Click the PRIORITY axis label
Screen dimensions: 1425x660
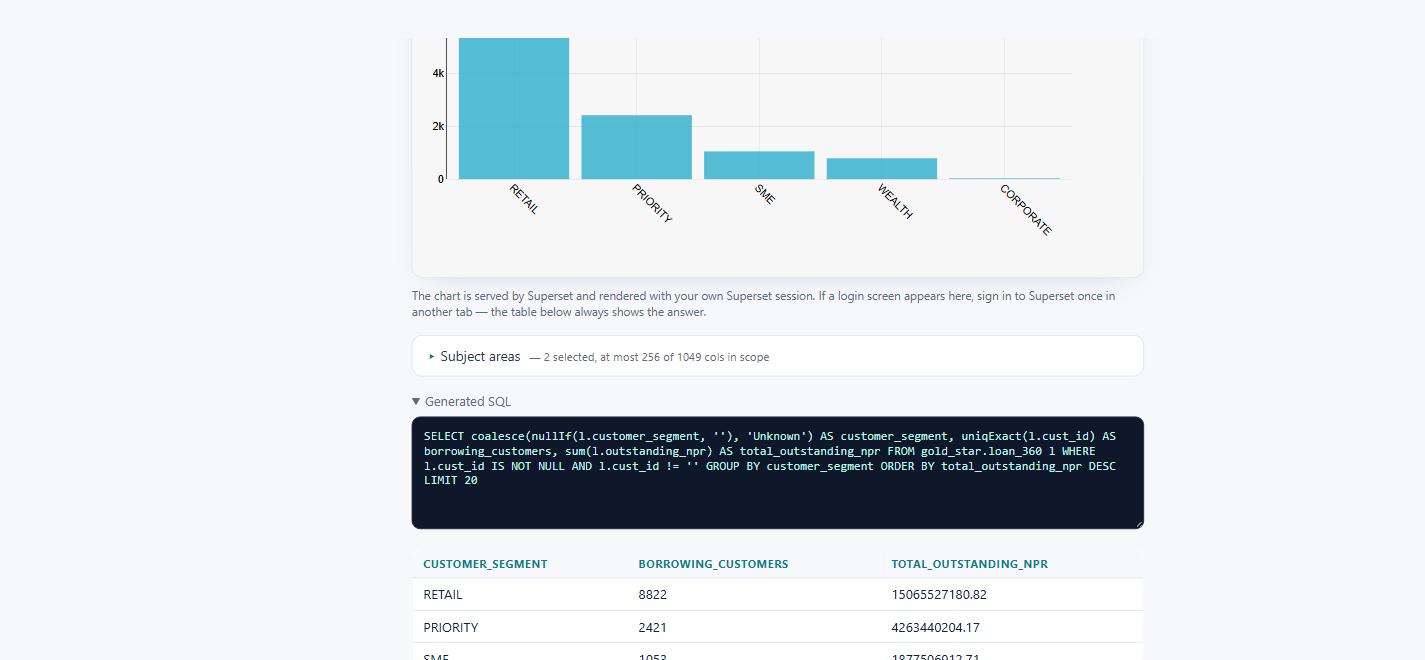coord(652,204)
